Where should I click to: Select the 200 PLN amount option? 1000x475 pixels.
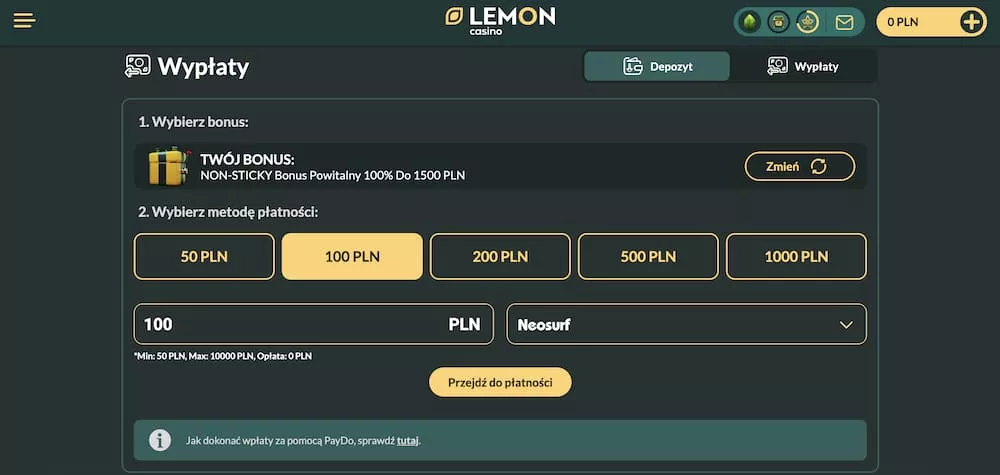pyautogui.click(x=500, y=257)
